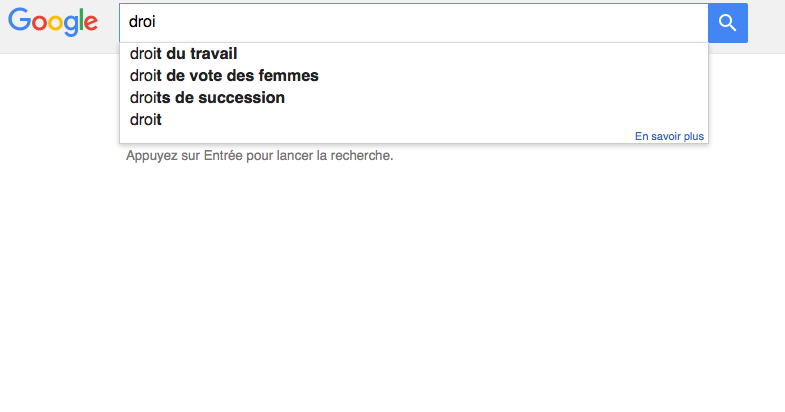The image size is (785, 412).
Task: Pick the 'droits de succession' suggestion
Action: tap(414, 98)
